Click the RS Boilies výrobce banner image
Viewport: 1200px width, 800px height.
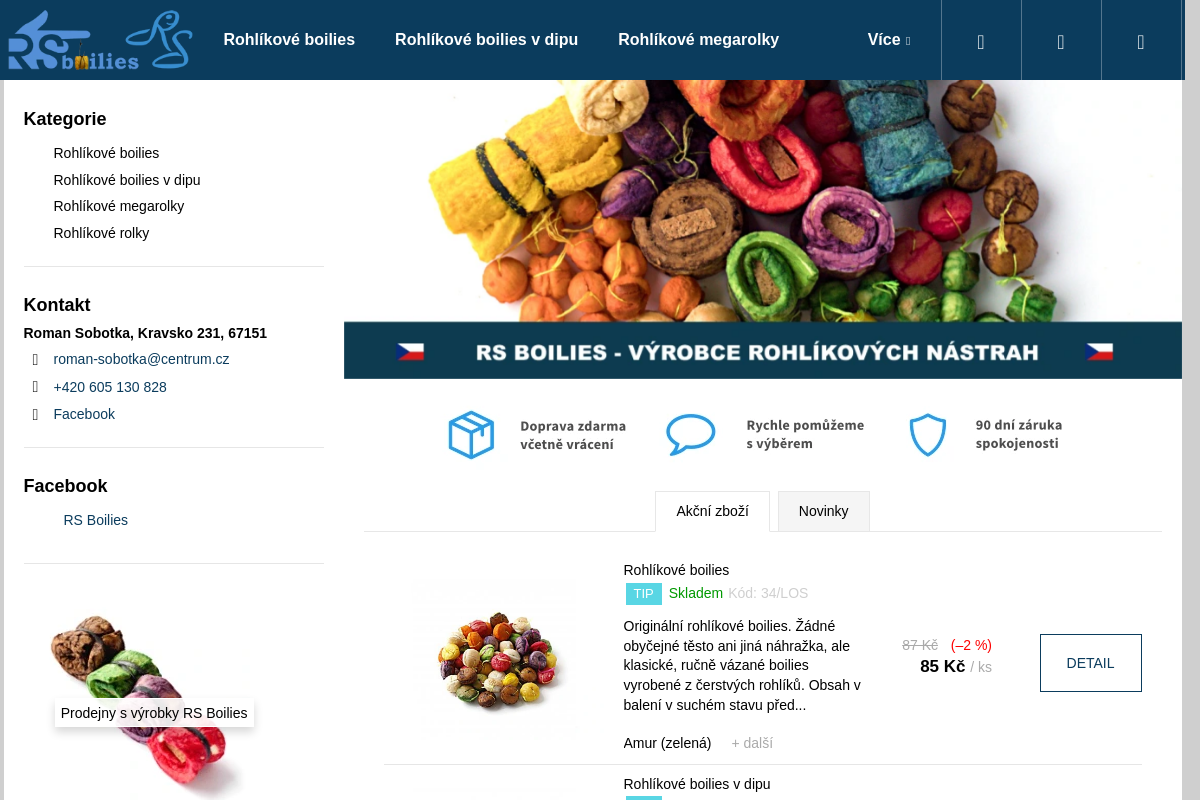pyautogui.click(x=763, y=229)
